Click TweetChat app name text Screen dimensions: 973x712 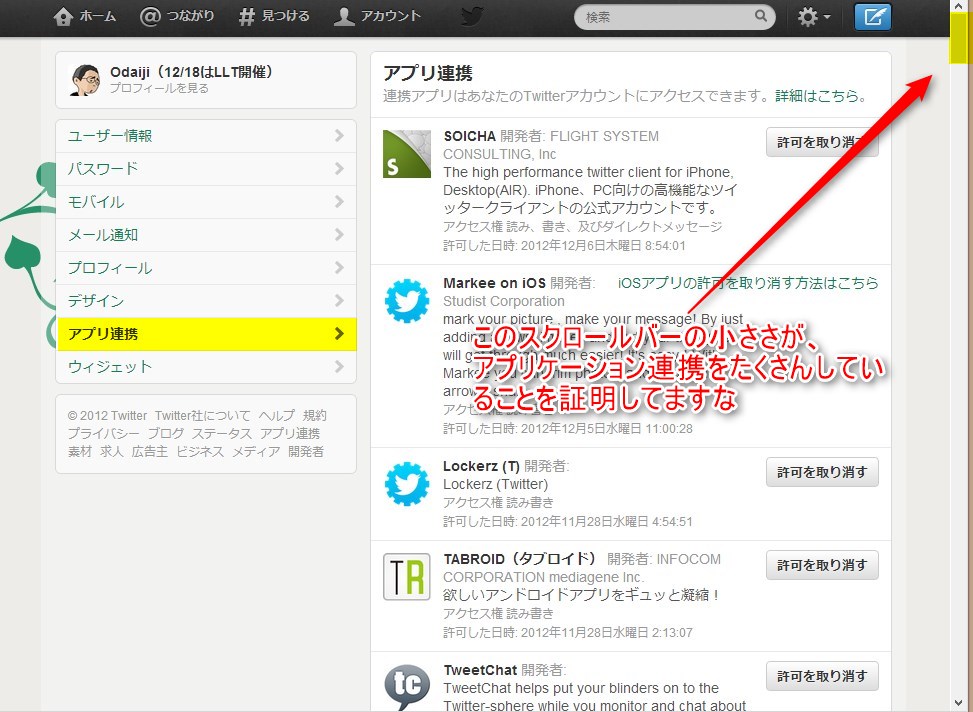[480, 670]
